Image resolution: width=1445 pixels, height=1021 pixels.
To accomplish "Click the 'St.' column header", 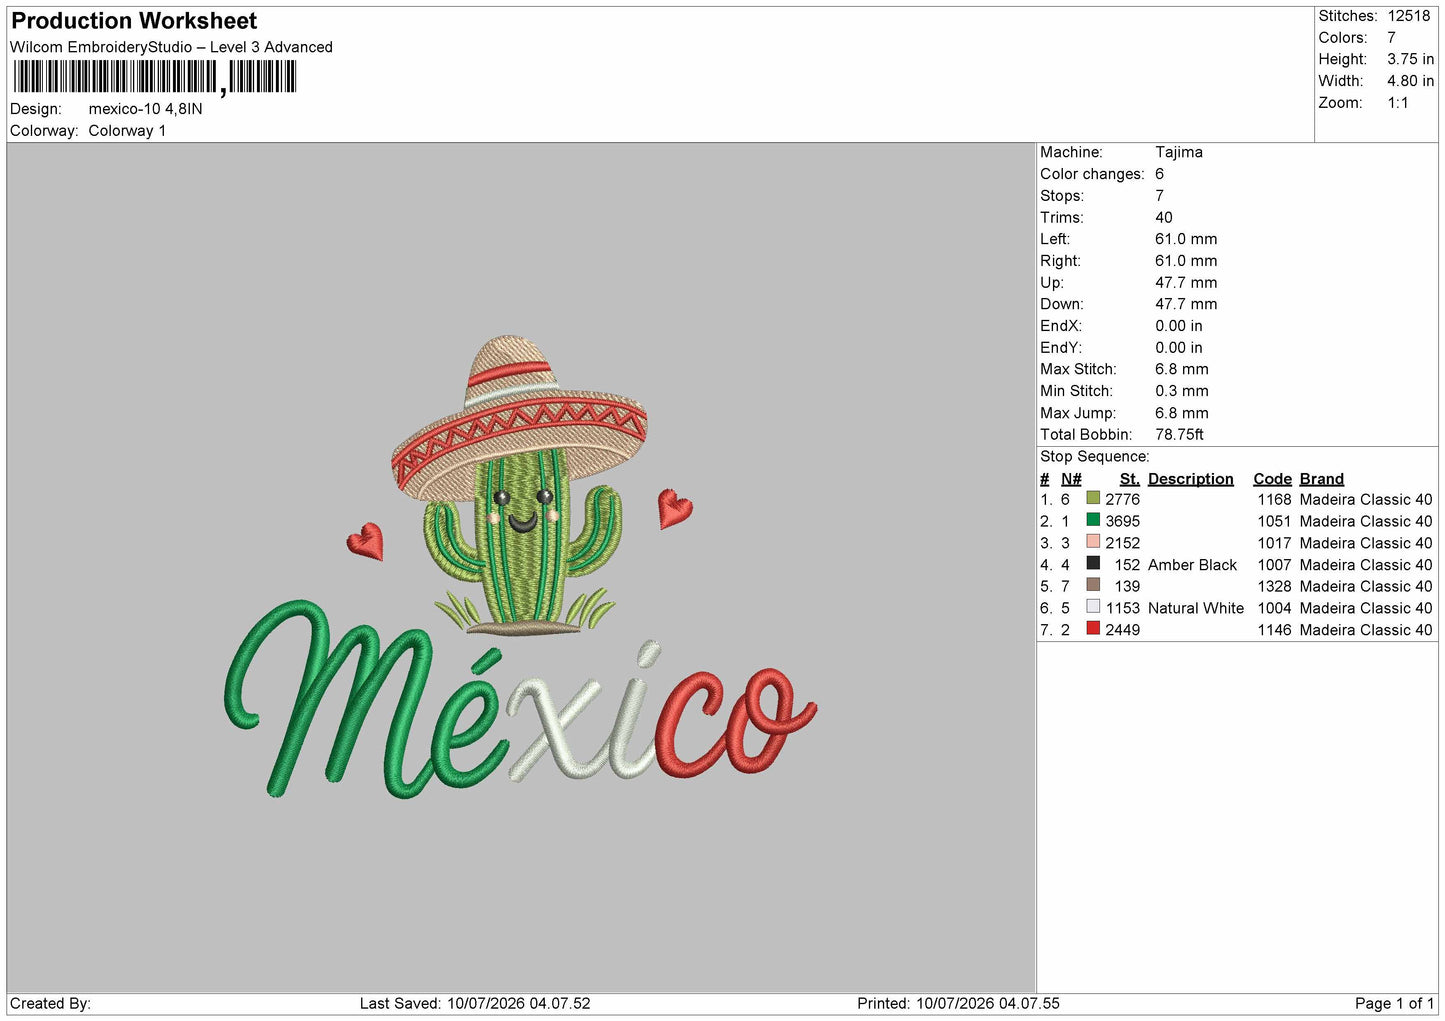I will point(1129,479).
